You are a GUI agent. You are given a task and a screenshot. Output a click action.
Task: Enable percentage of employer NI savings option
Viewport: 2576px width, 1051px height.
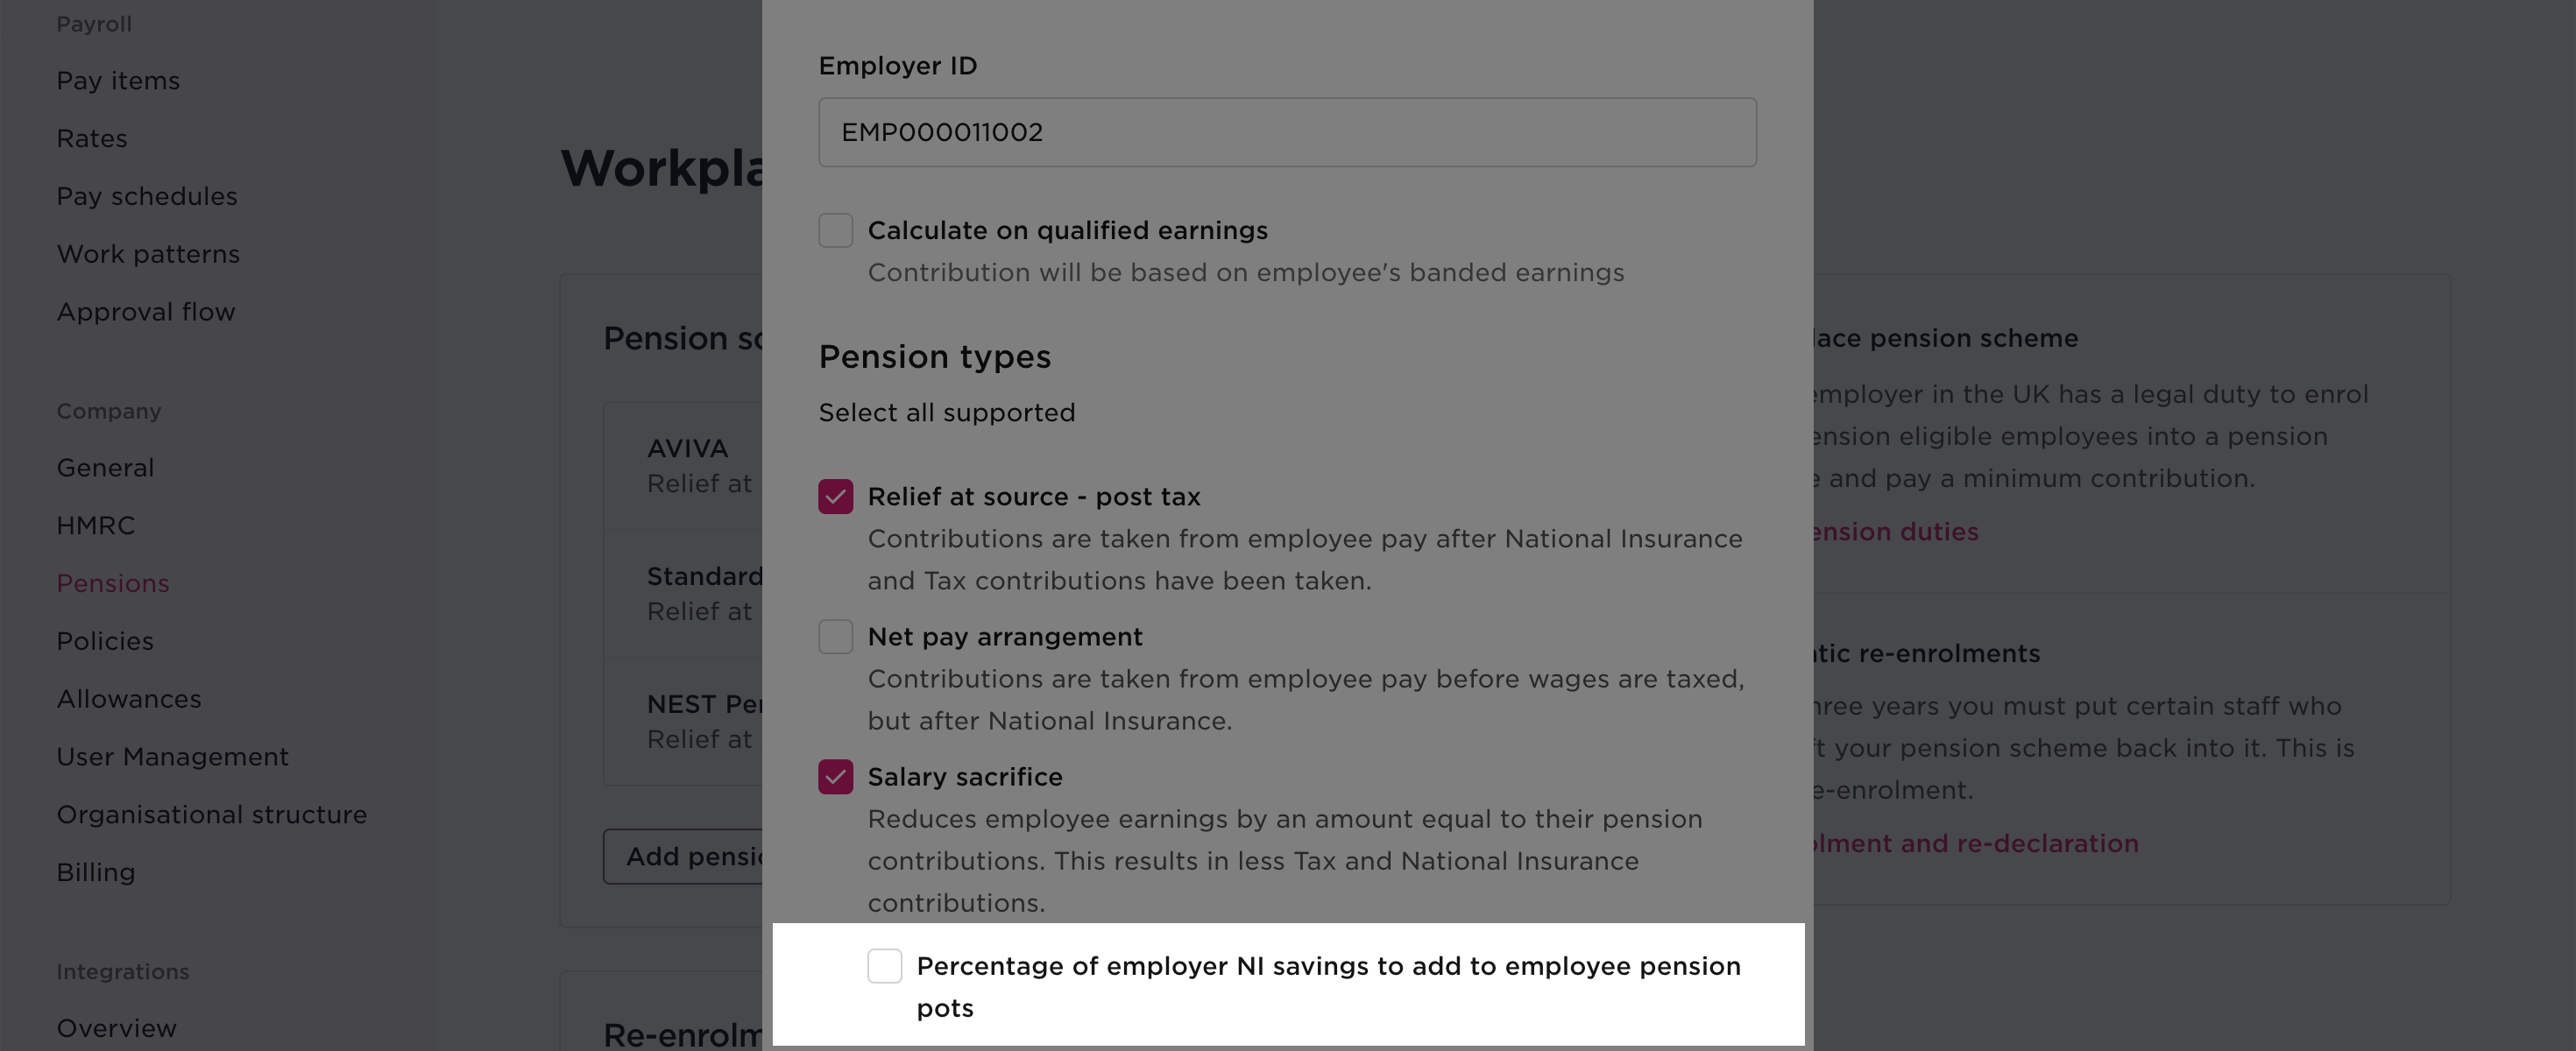coord(885,966)
